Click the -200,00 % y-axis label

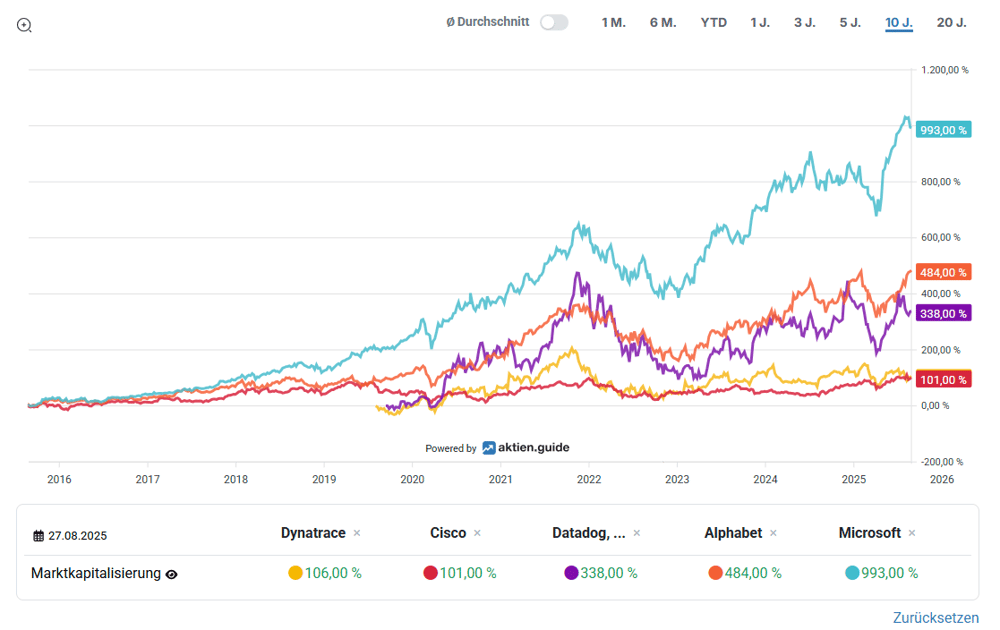click(x=942, y=462)
